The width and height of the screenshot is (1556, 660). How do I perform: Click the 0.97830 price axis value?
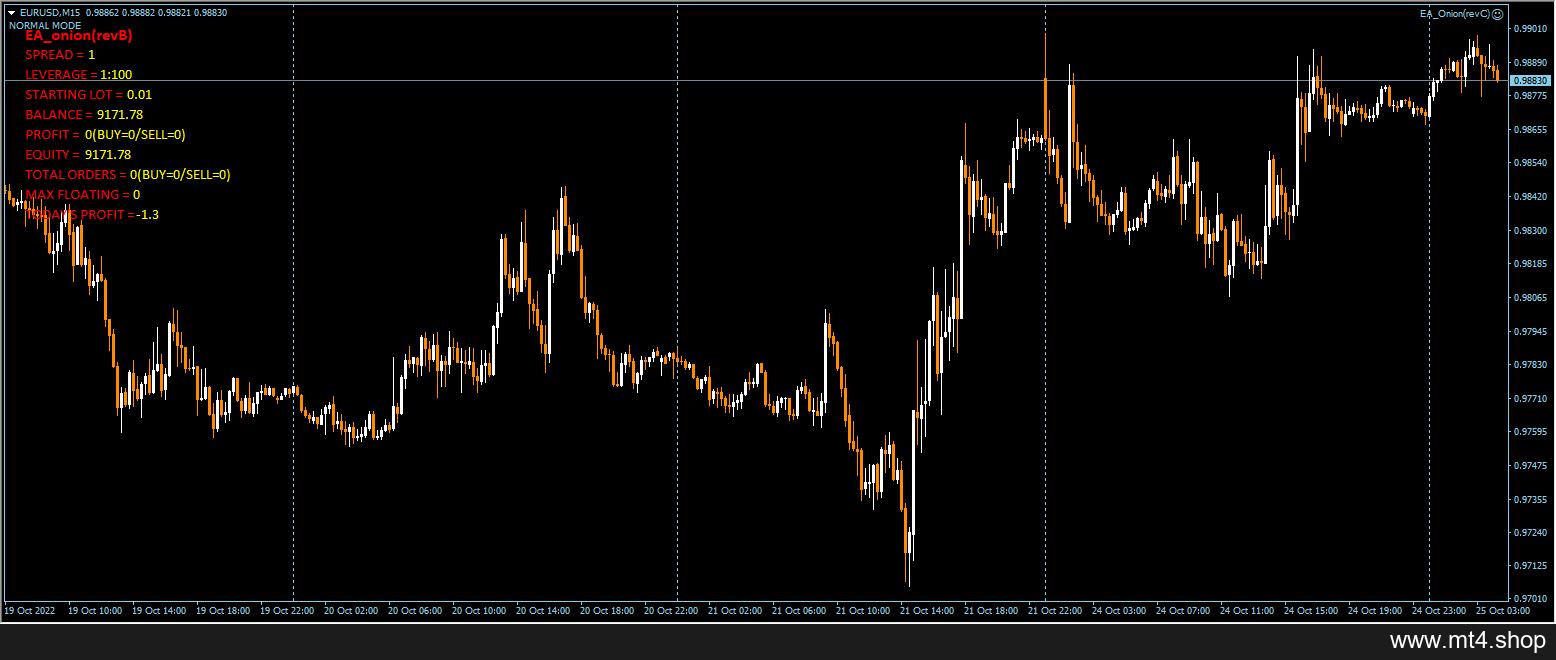click(x=1532, y=365)
